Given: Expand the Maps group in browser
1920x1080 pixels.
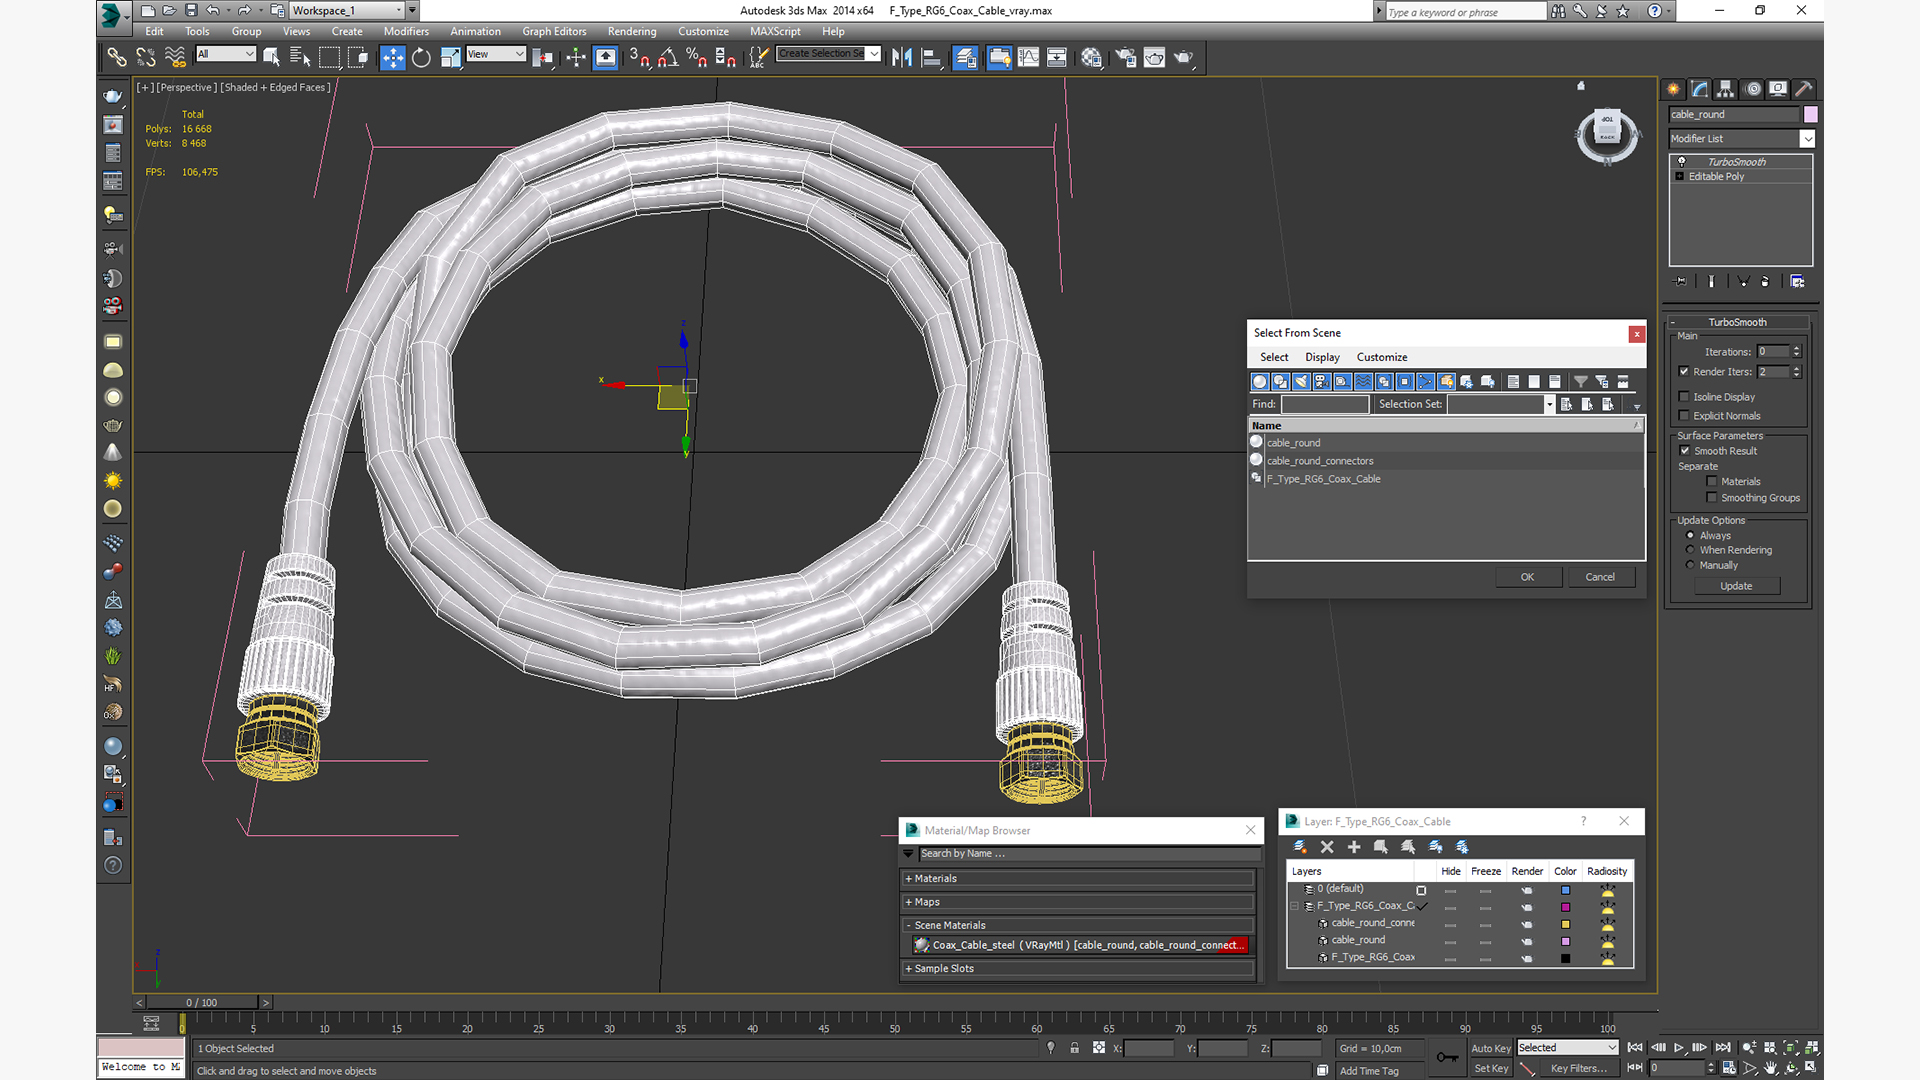Looking at the screenshot, I should [1078, 902].
